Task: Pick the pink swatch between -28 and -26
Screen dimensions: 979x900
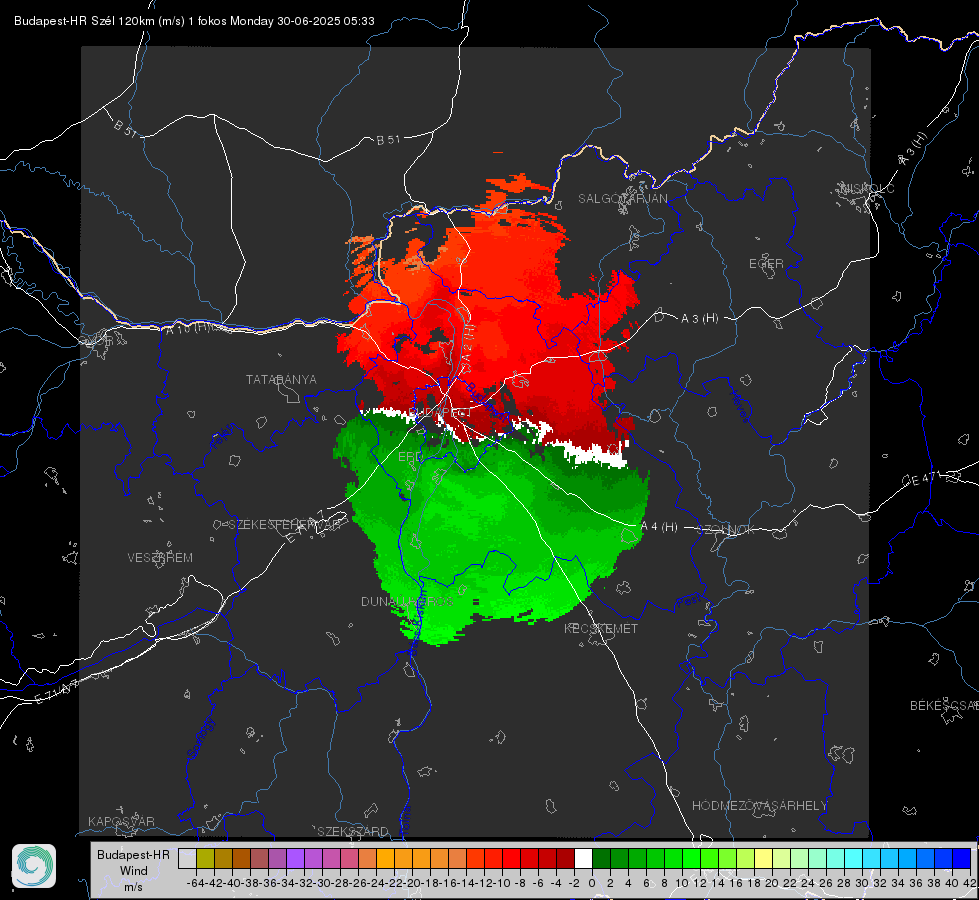Action: point(349,858)
